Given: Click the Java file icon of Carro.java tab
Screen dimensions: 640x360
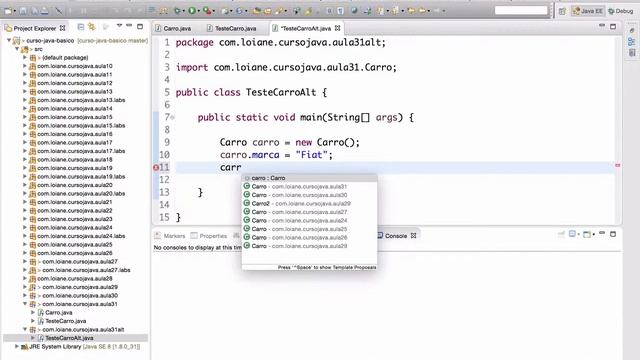Looking at the screenshot, I should click(158, 28).
